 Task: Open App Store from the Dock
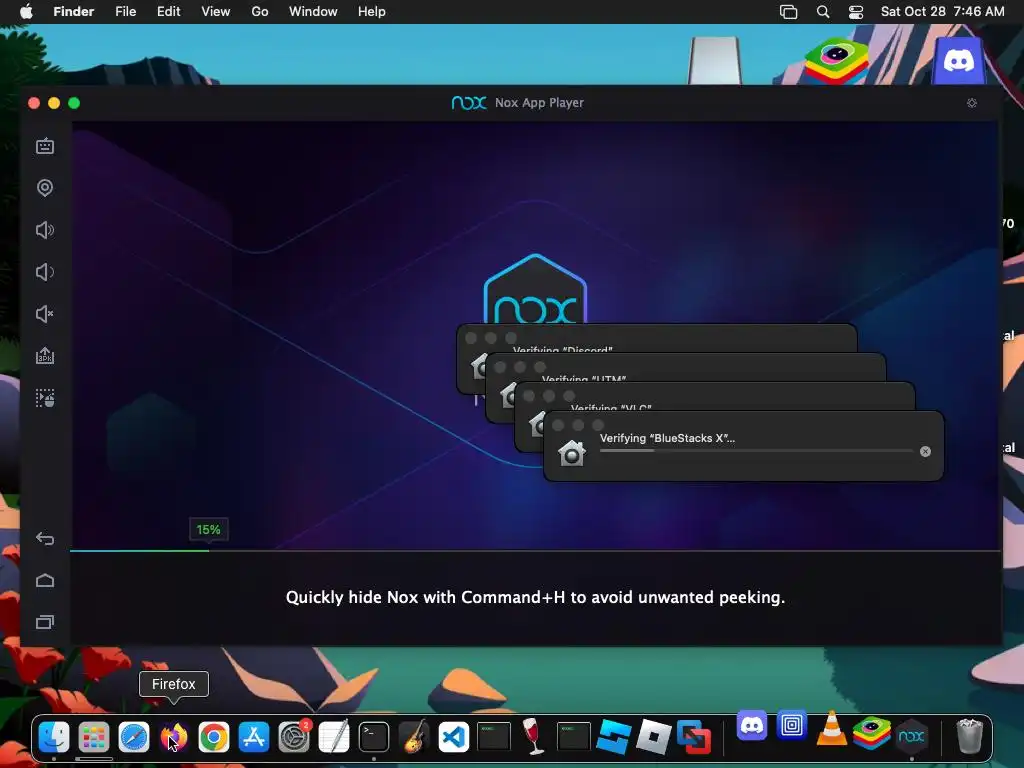coord(253,737)
